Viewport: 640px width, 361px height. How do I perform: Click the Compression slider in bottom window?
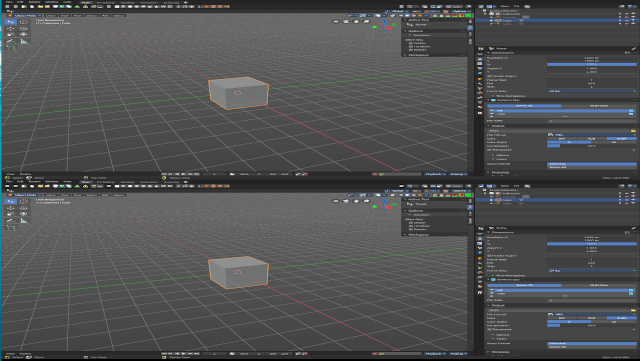coord(591,325)
